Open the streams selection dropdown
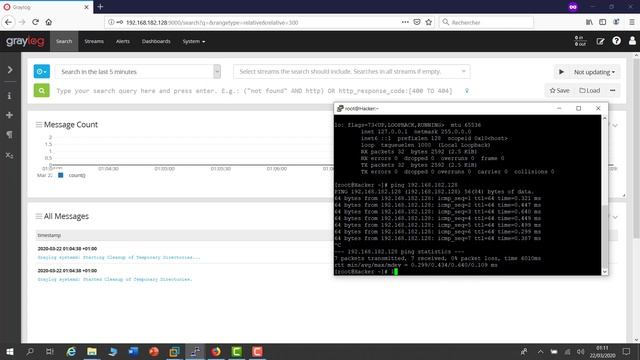This screenshot has width=640, height=360. 352,71
